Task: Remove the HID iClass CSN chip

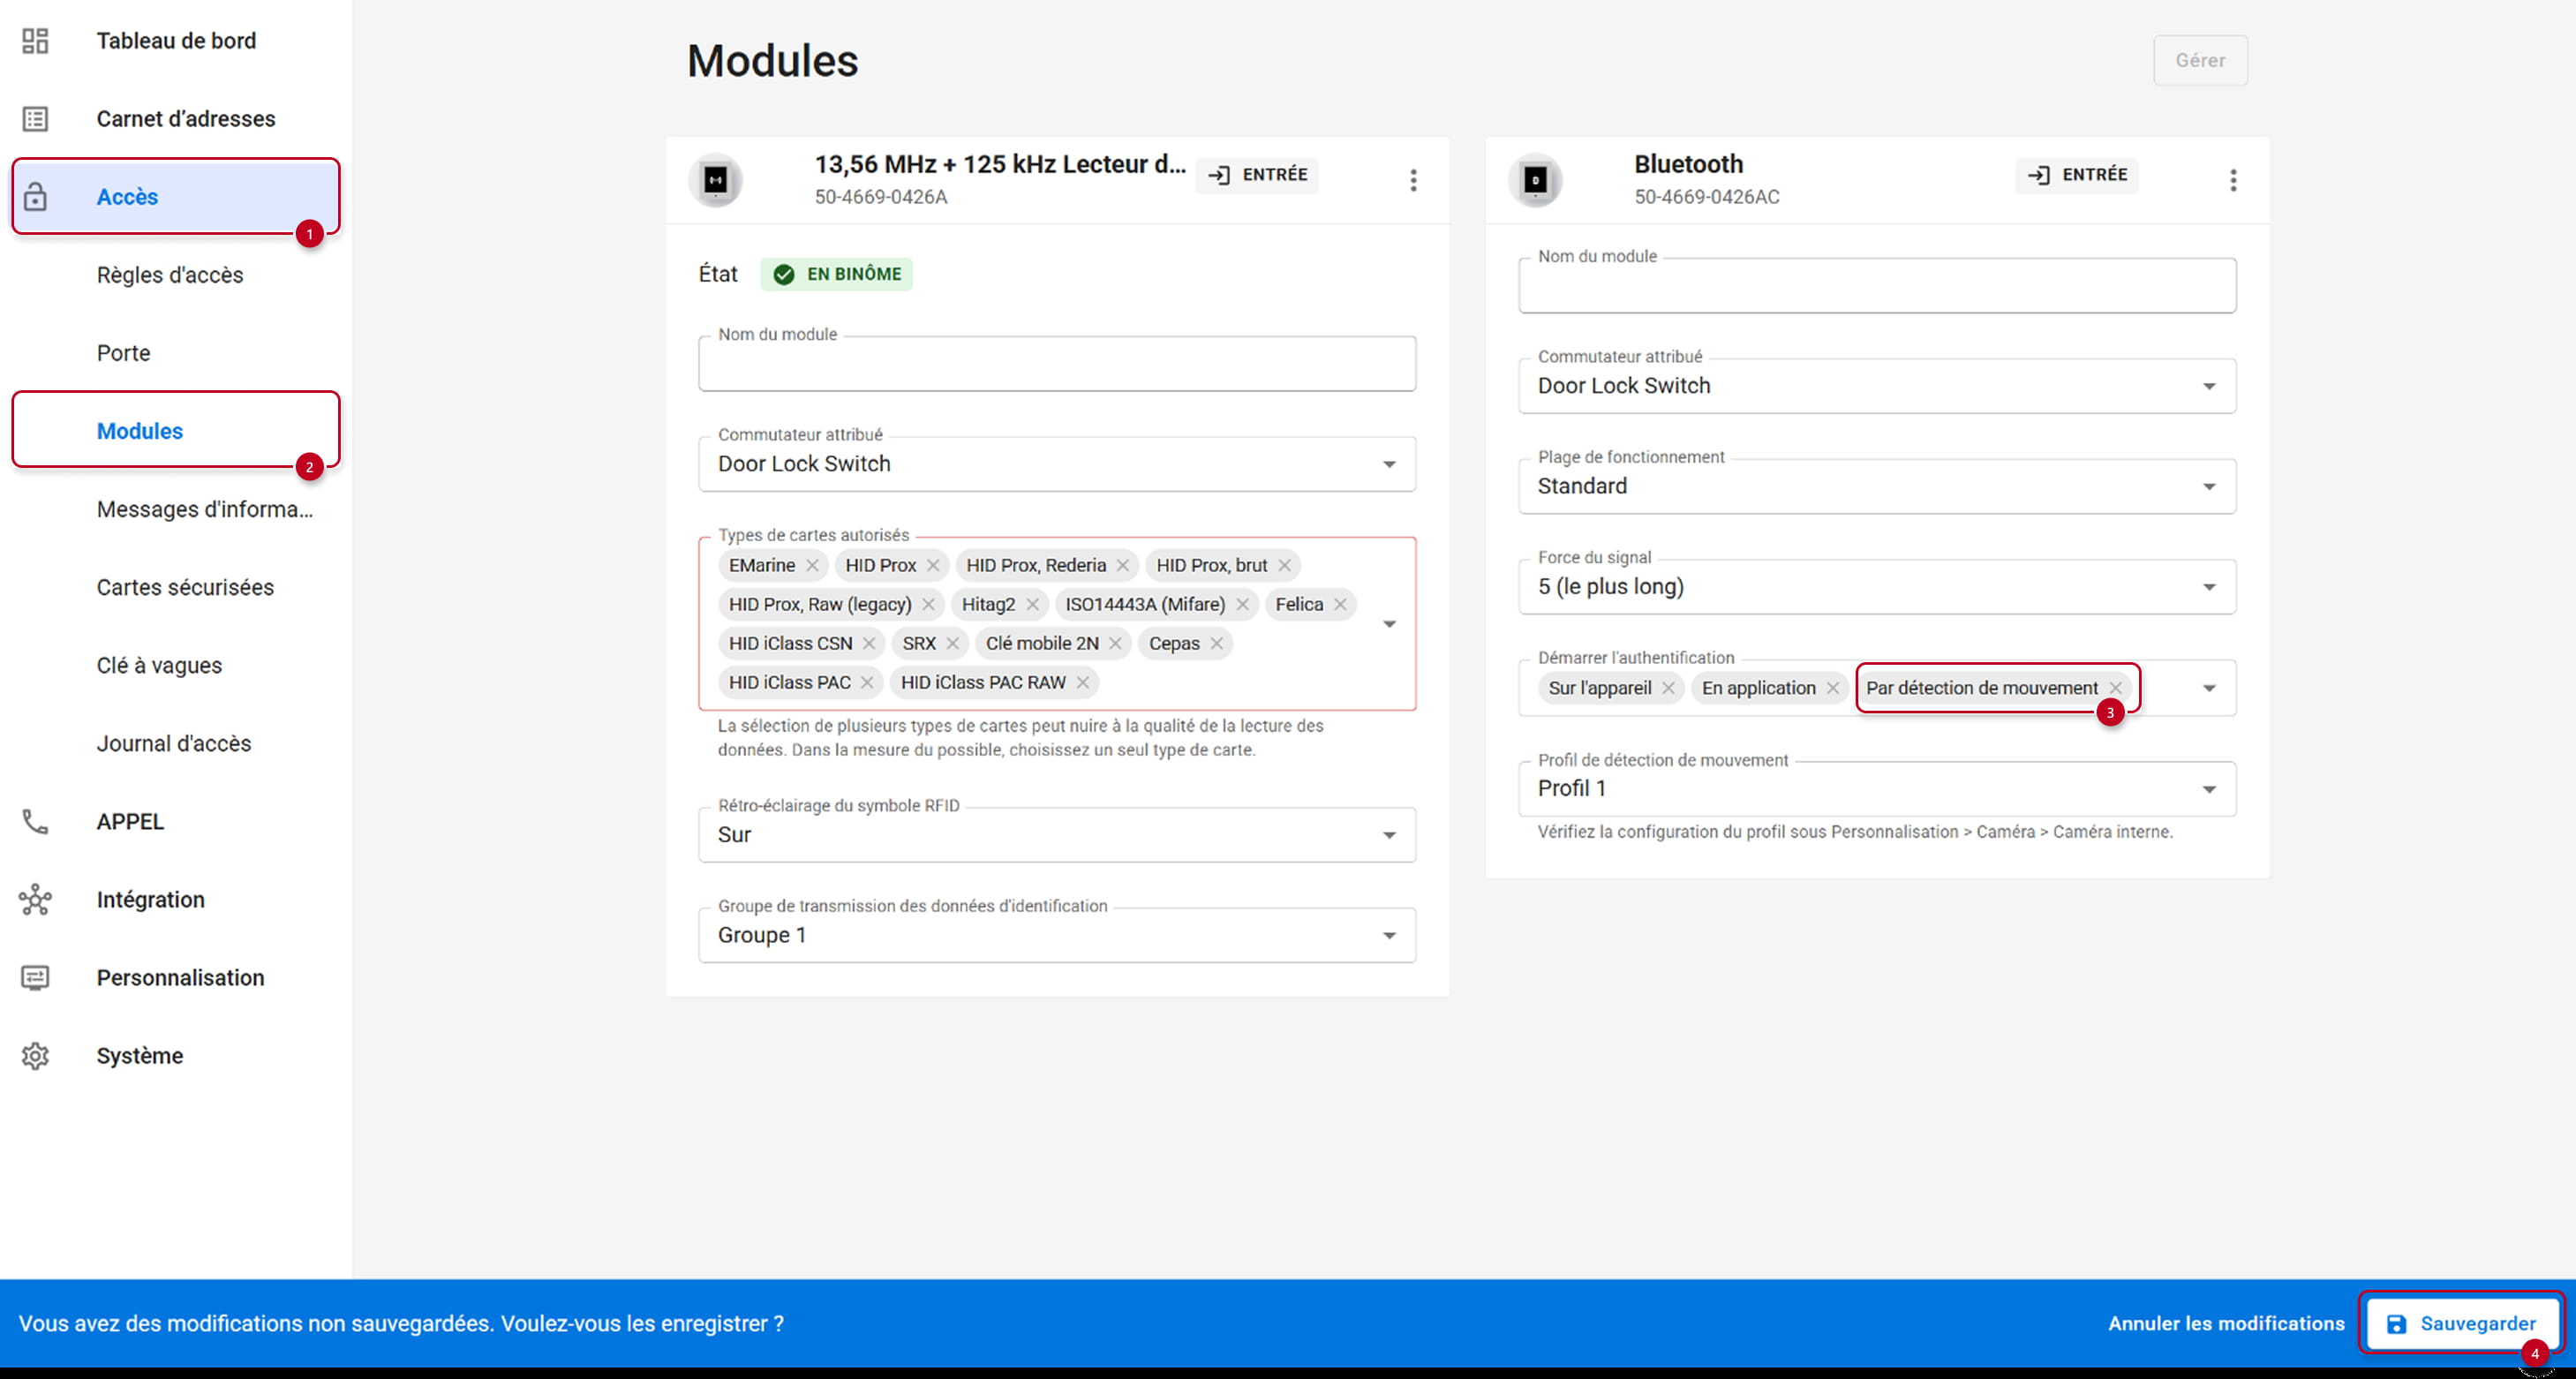Action: tap(870, 644)
